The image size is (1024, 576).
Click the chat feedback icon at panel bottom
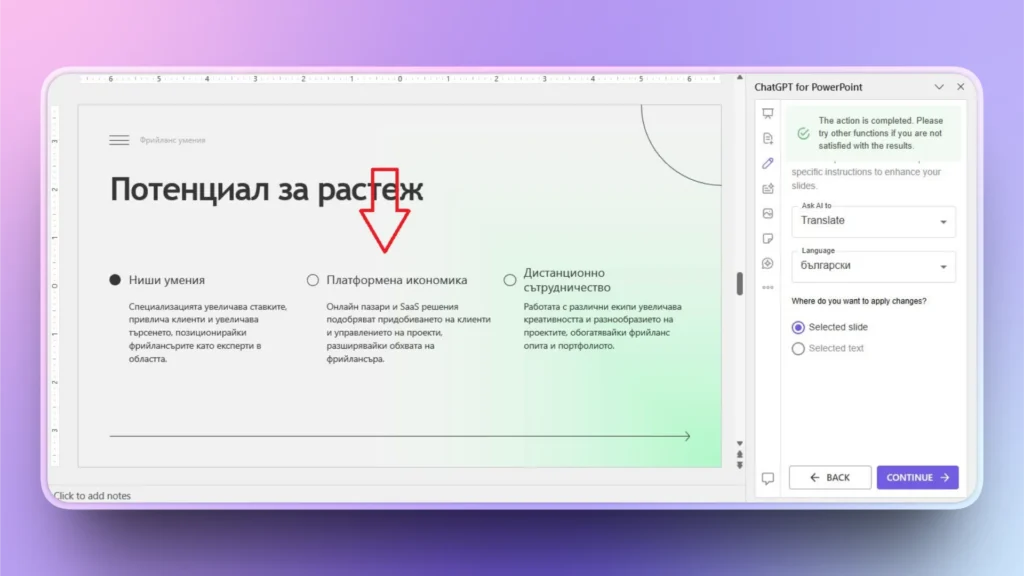tap(767, 477)
